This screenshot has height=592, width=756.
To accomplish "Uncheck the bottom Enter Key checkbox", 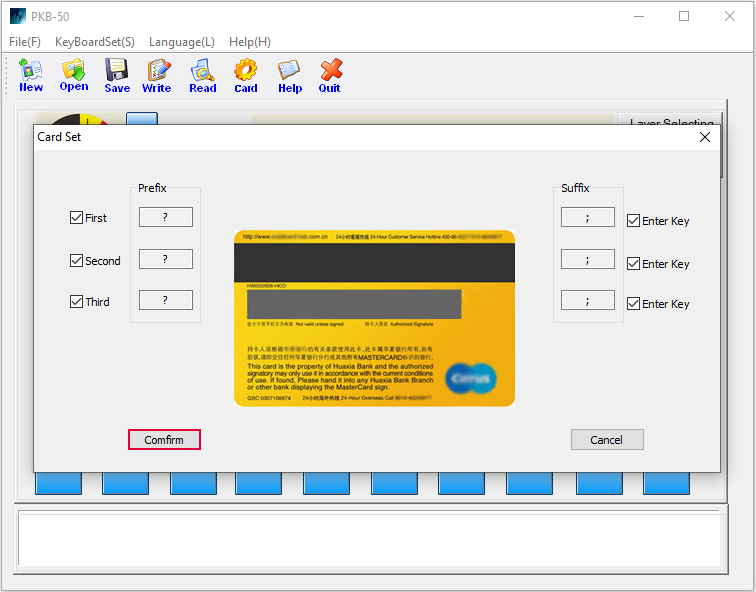I will (x=633, y=304).
